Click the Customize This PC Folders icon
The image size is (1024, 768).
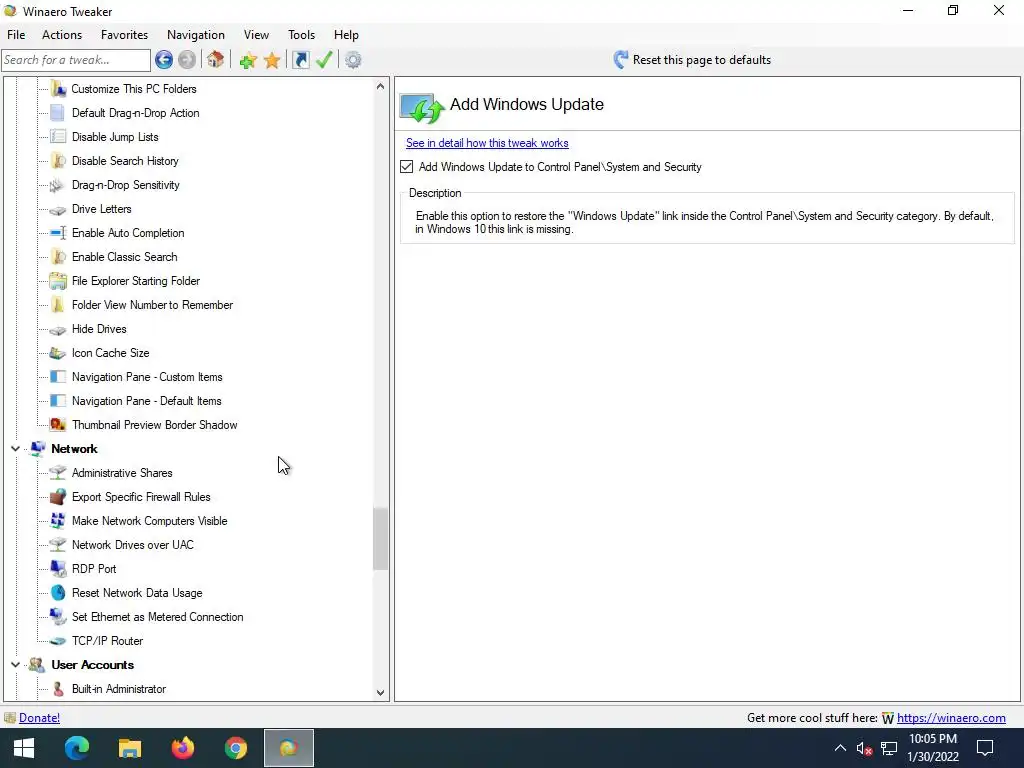click(x=58, y=89)
